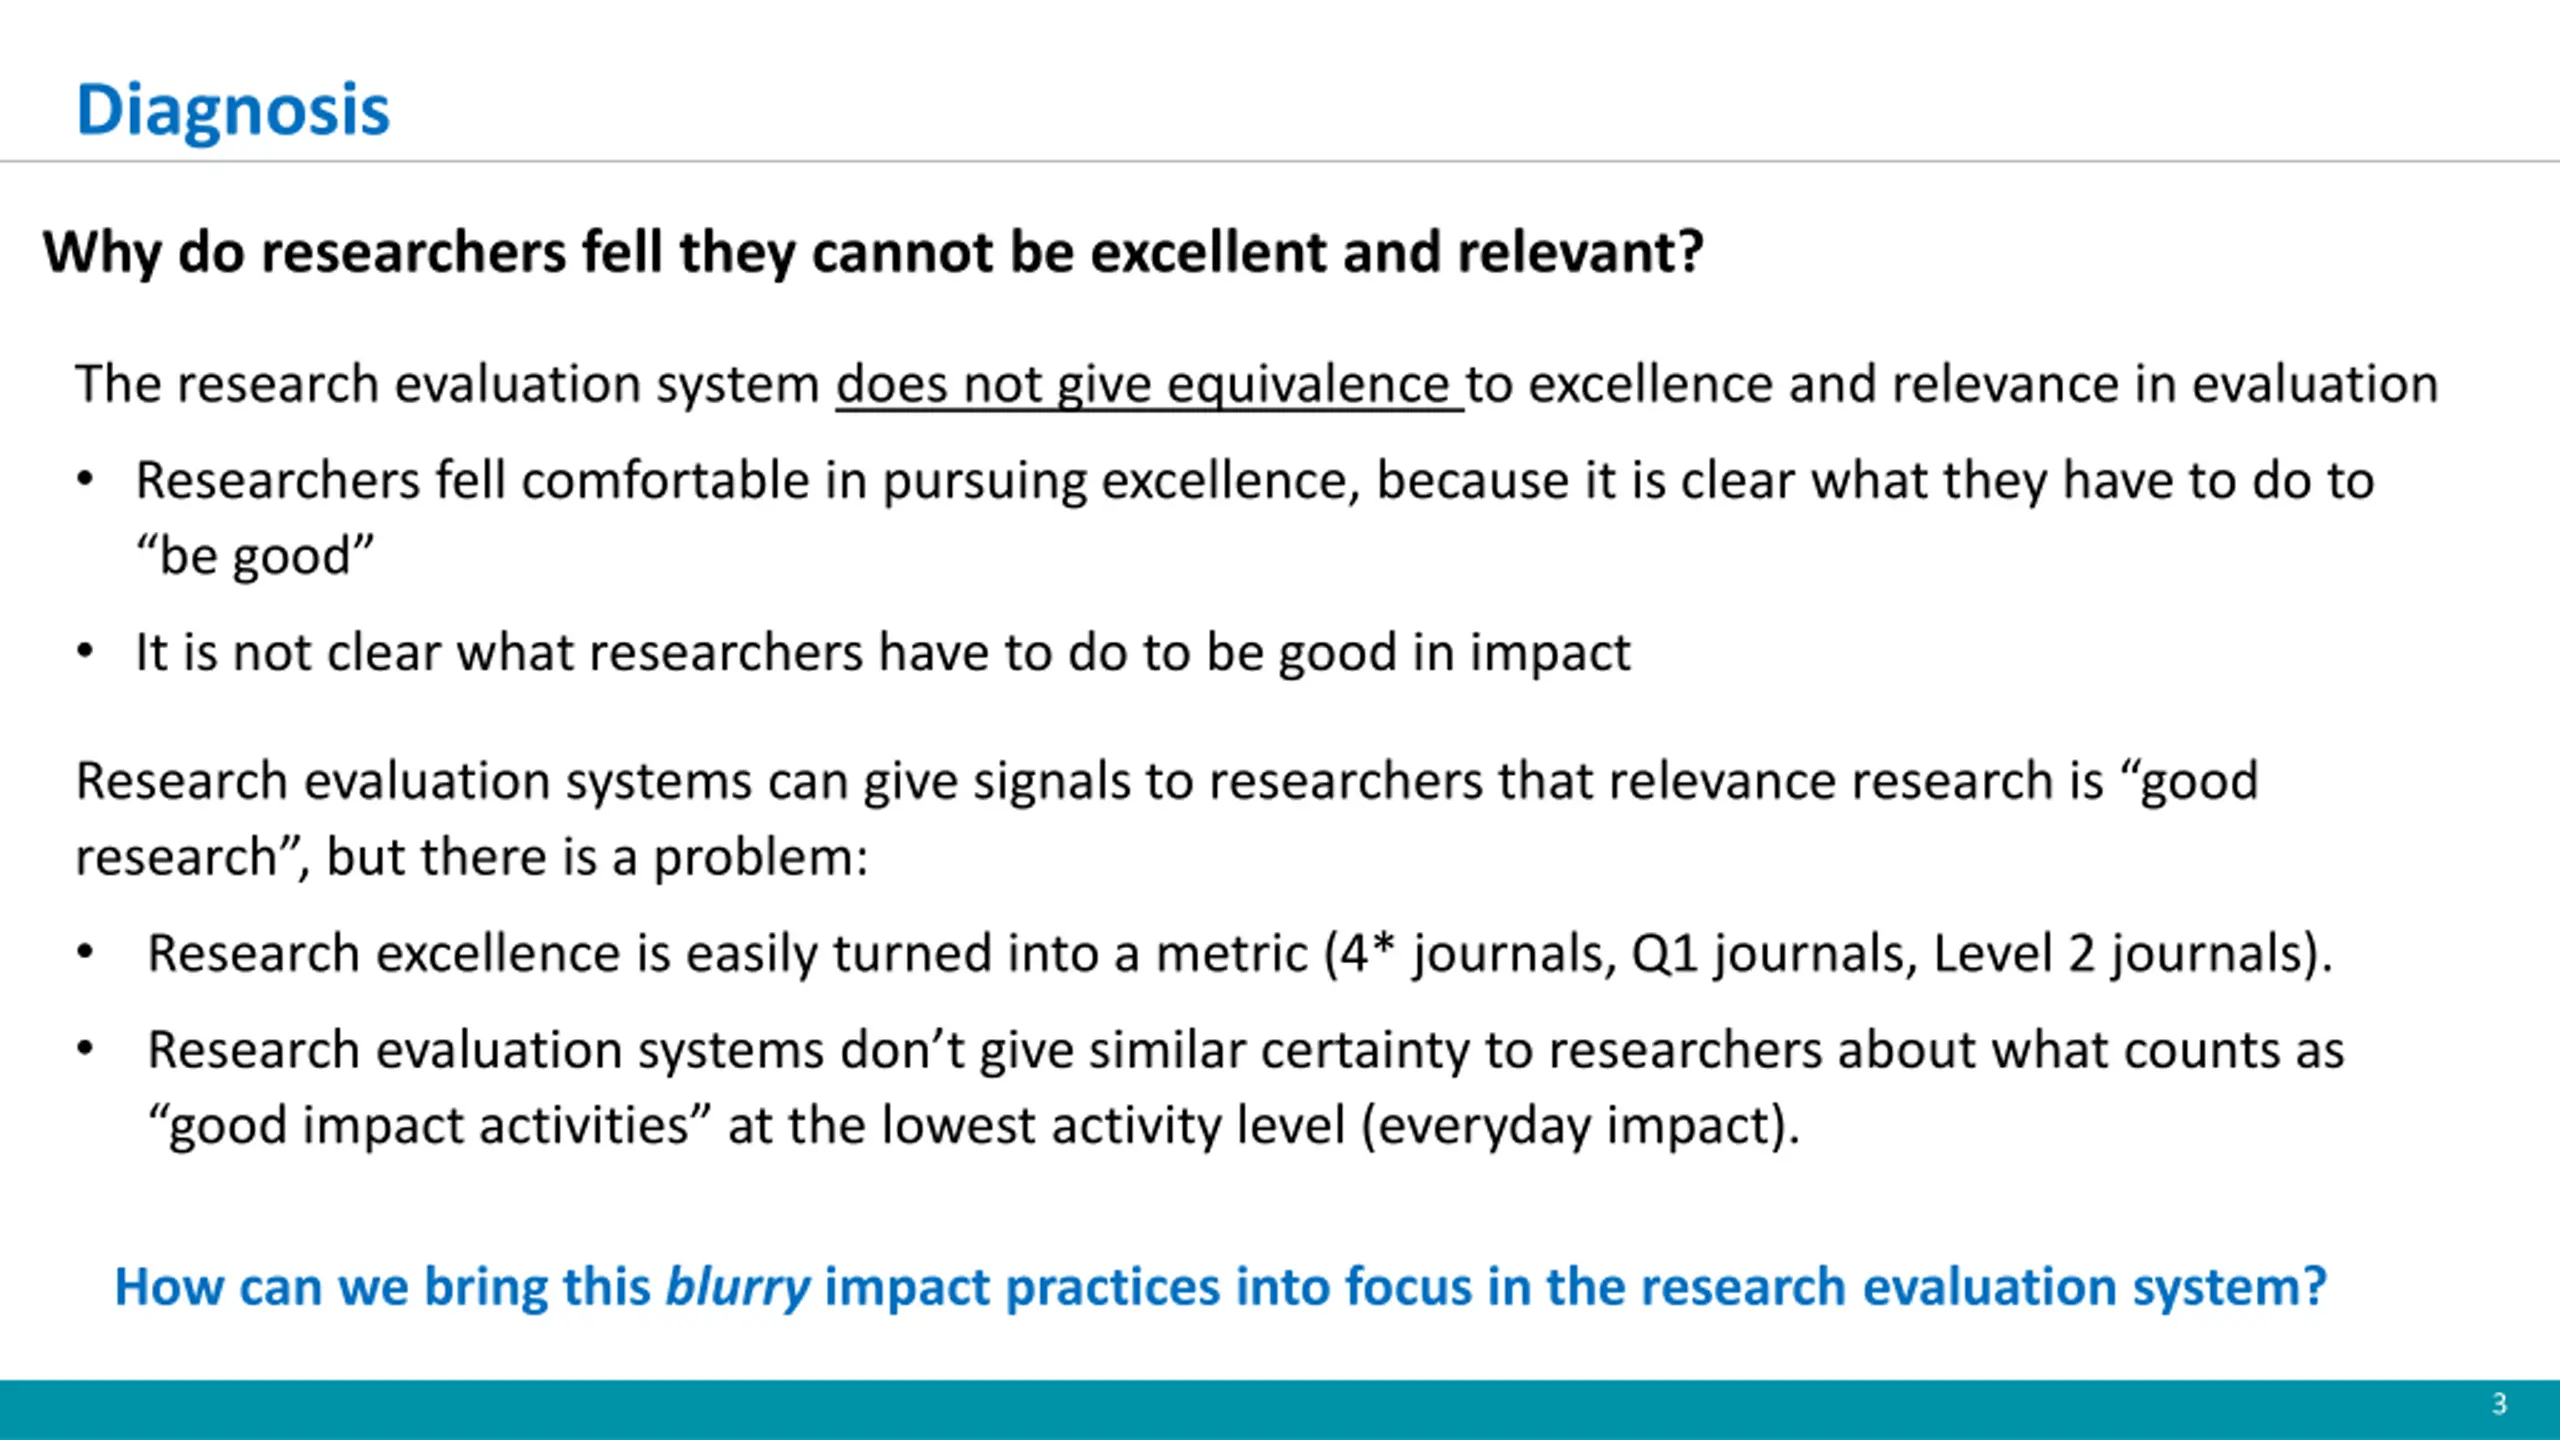Viewport: 2560px width, 1440px height.
Task: Click the bullet about pursuing excellence
Action: click(x=1255, y=518)
